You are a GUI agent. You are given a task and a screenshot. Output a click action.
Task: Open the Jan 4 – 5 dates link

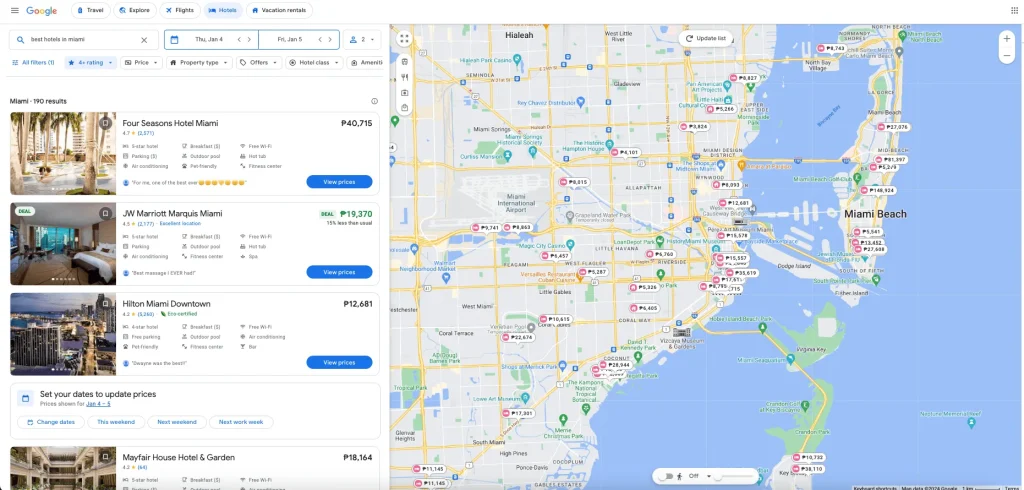(x=98, y=404)
